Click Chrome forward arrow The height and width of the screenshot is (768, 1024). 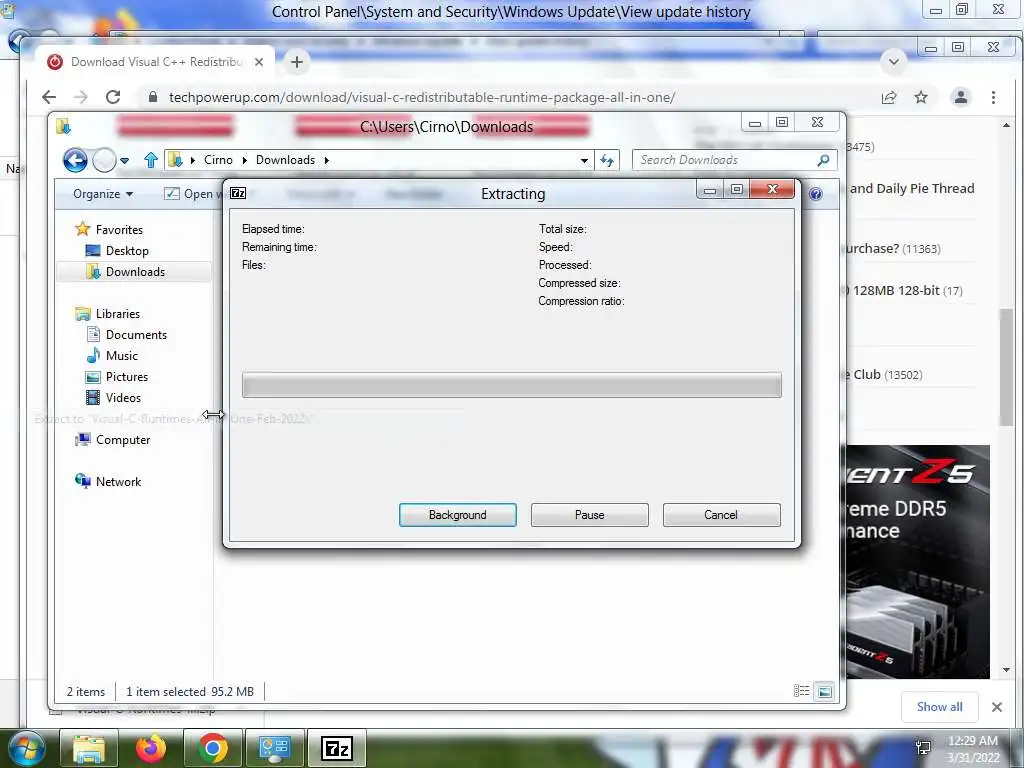click(x=80, y=97)
